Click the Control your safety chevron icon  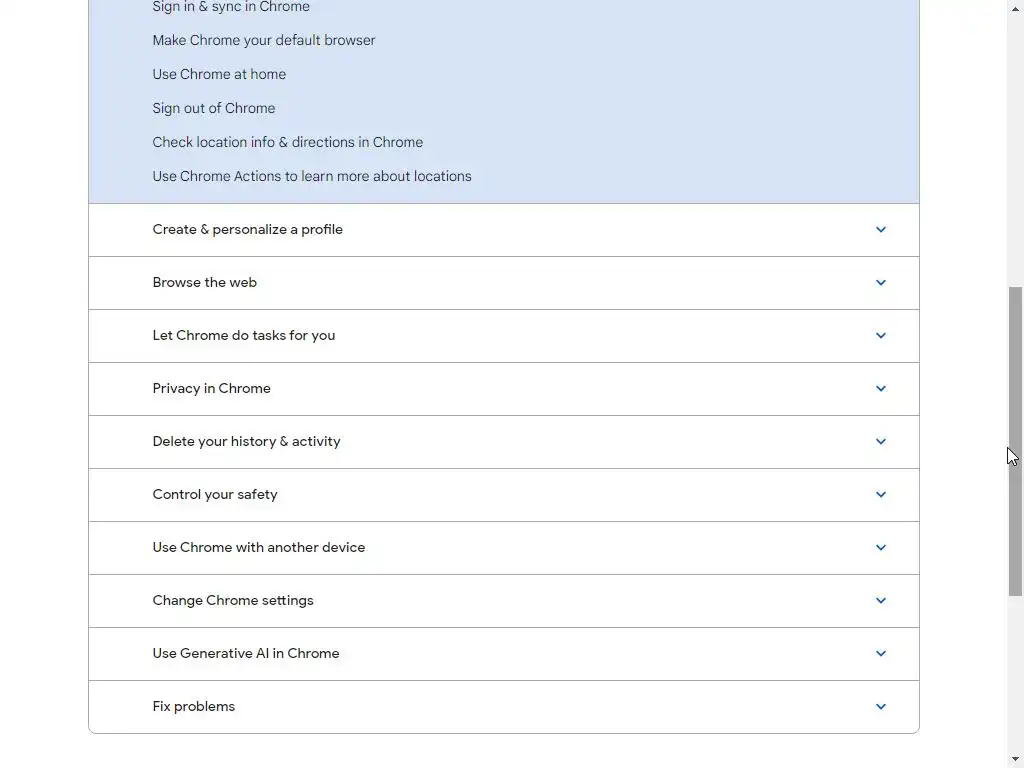(880, 494)
